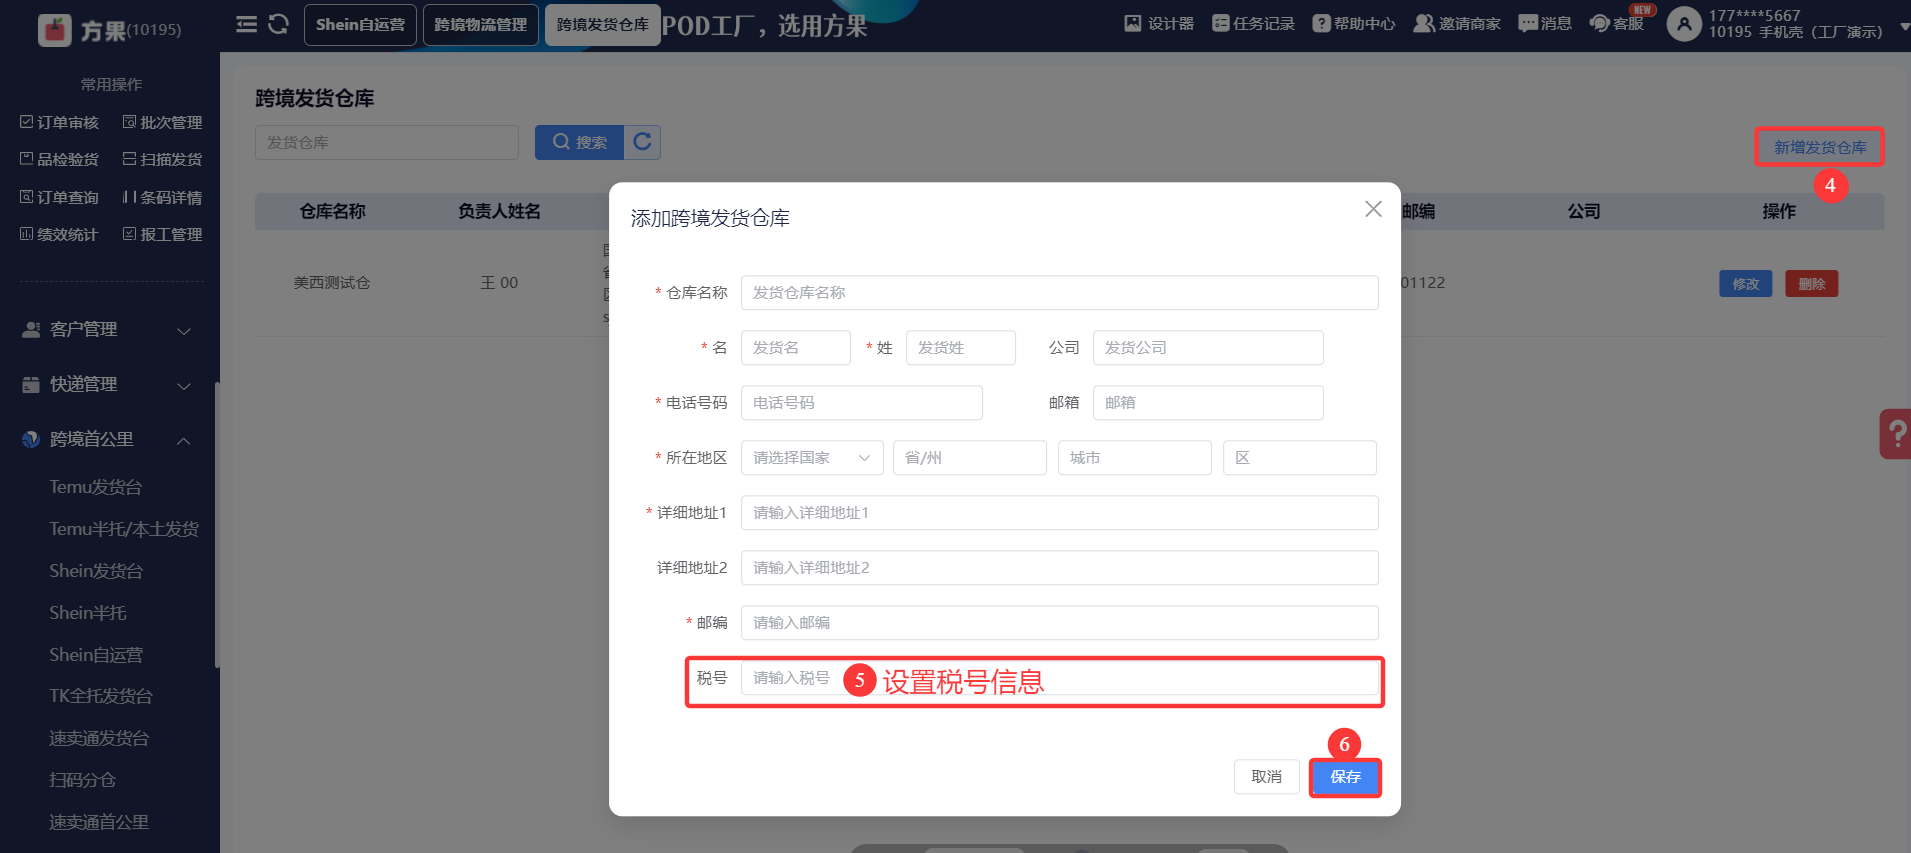The width and height of the screenshot is (1911, 853).
Task: Open 订单查询 shortcut
Action: [x=59, y=197]
